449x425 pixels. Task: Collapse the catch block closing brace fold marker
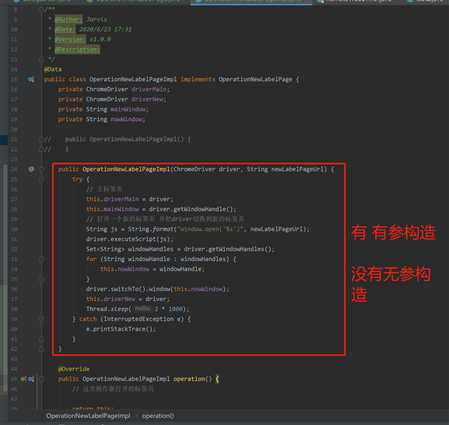tap(41, 339)
